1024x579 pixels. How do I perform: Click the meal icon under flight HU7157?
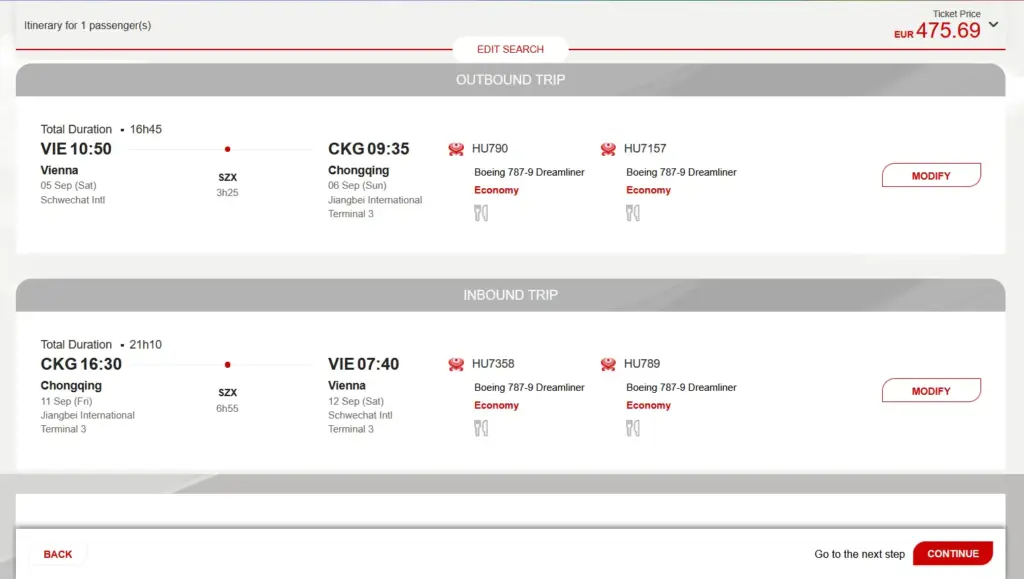pyautogui.click(x=633, y=213)
